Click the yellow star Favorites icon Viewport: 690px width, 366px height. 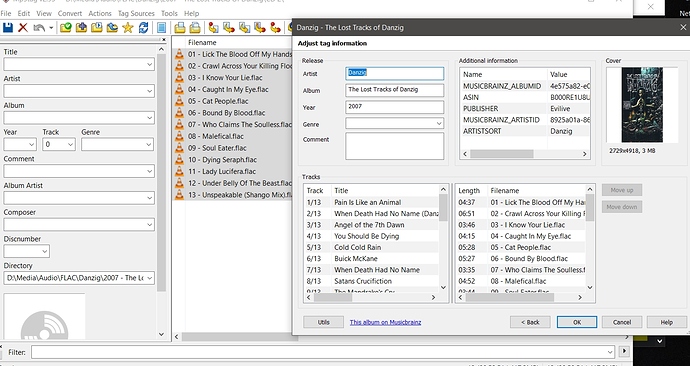coord(128,28)
